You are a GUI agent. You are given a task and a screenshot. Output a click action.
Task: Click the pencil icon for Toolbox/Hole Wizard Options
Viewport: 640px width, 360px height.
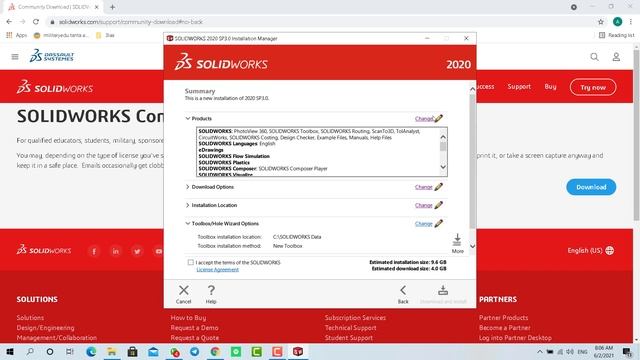[439, 223]
